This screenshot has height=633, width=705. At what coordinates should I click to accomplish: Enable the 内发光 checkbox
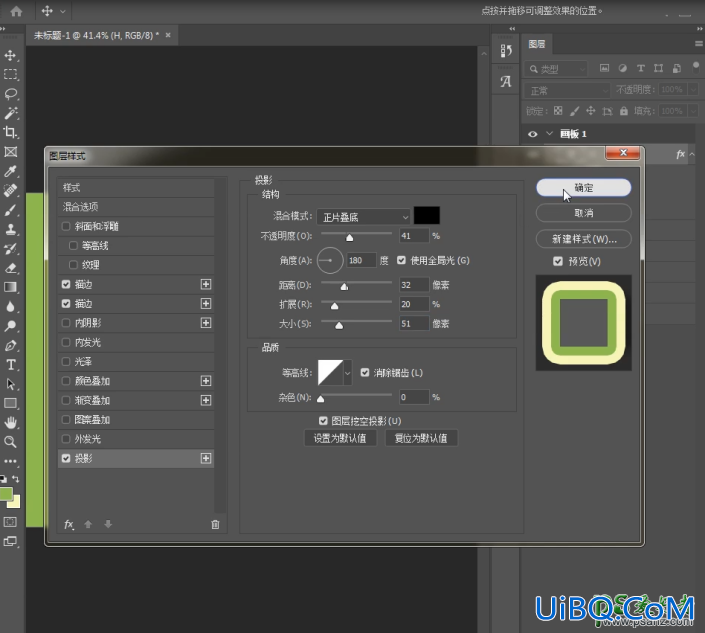pos(66,342)
